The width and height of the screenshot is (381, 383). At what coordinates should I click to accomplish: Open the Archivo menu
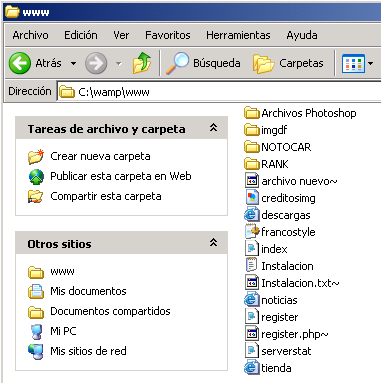tap(30, 35)
